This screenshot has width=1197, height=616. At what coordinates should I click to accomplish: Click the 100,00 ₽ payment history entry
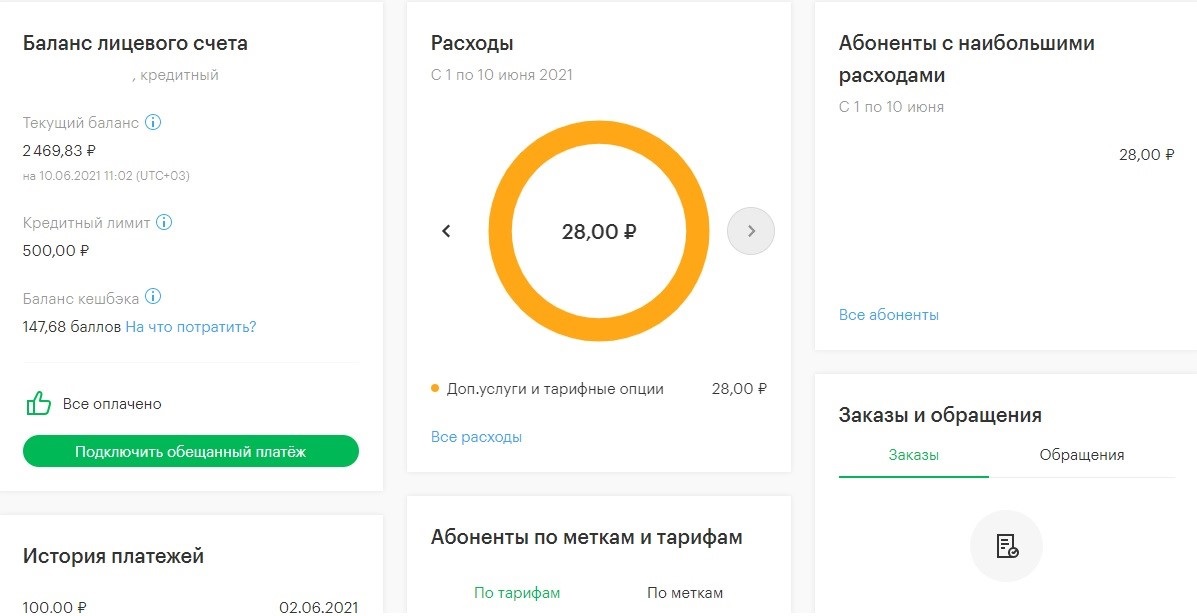[190, 608]
